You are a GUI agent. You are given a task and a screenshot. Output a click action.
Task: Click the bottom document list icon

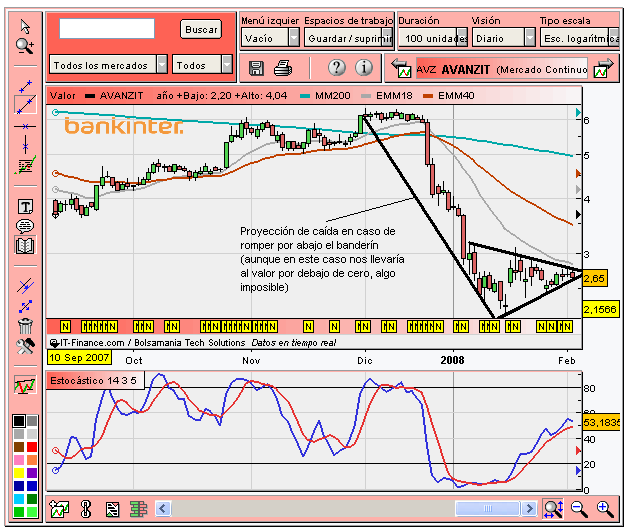[x=112, y=509]
